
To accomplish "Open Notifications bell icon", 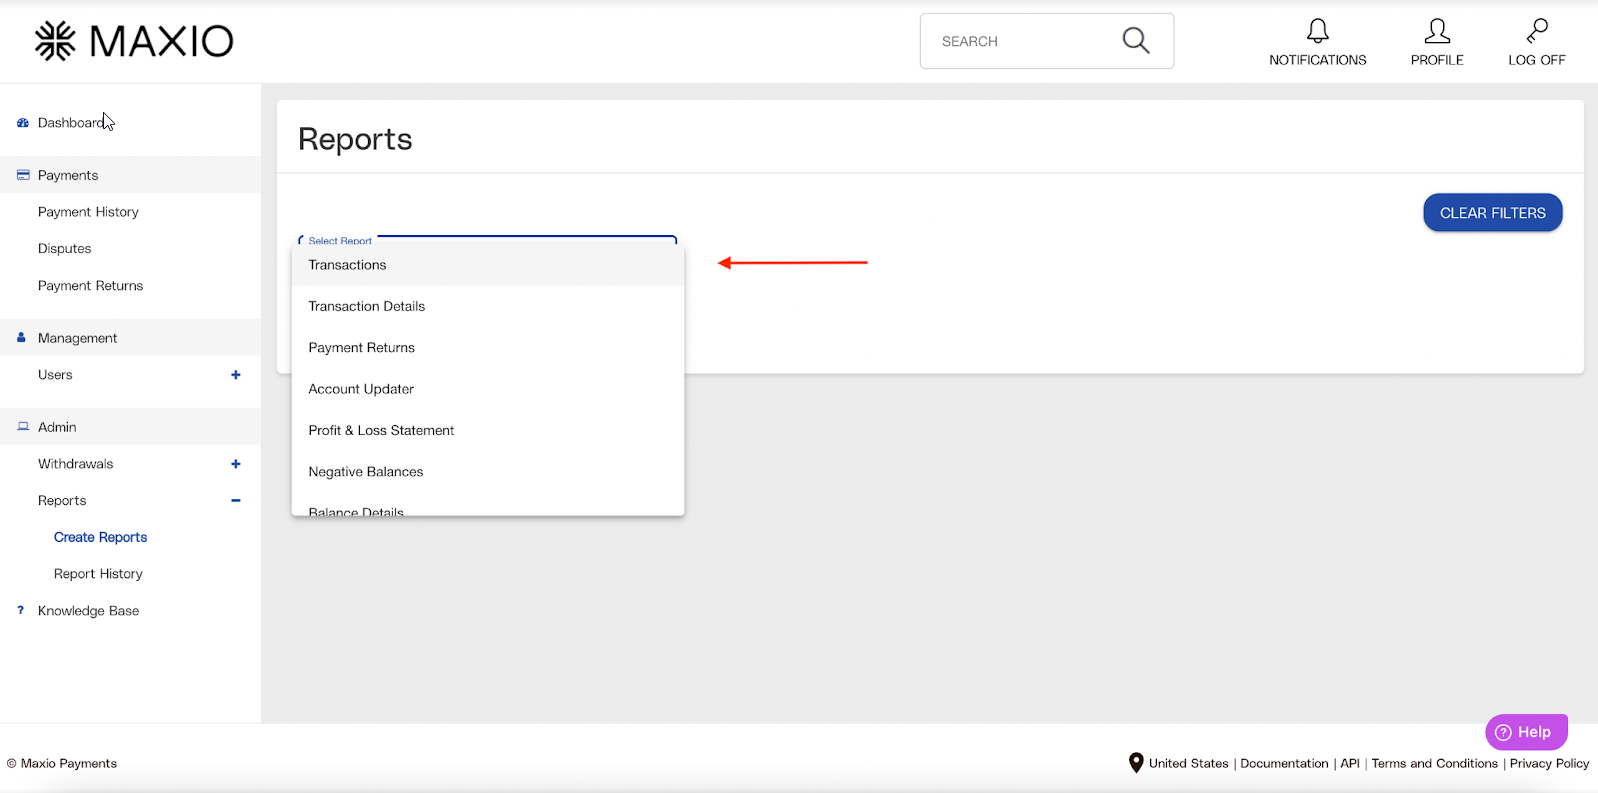I will (1317, 31).
